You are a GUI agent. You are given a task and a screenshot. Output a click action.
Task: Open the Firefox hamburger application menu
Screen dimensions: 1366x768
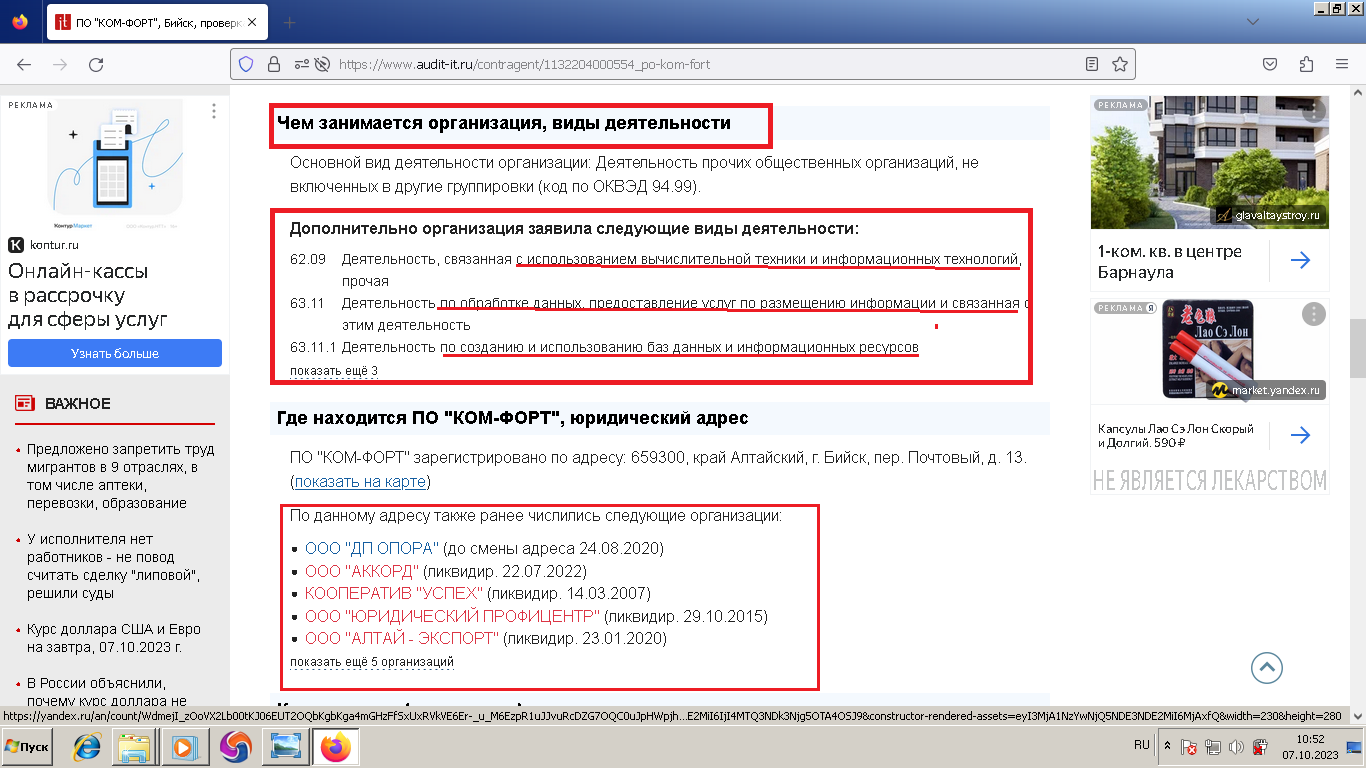[1342, 64]
